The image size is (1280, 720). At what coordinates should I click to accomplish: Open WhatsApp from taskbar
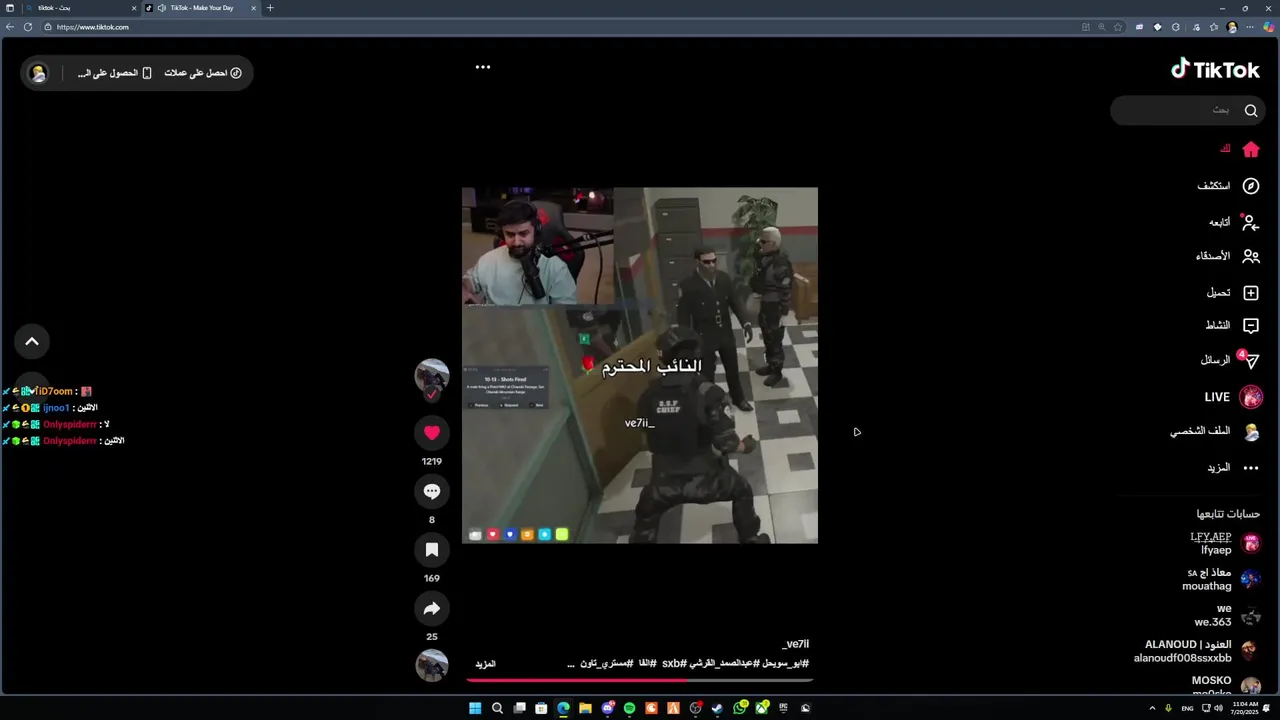coord(739,708)
